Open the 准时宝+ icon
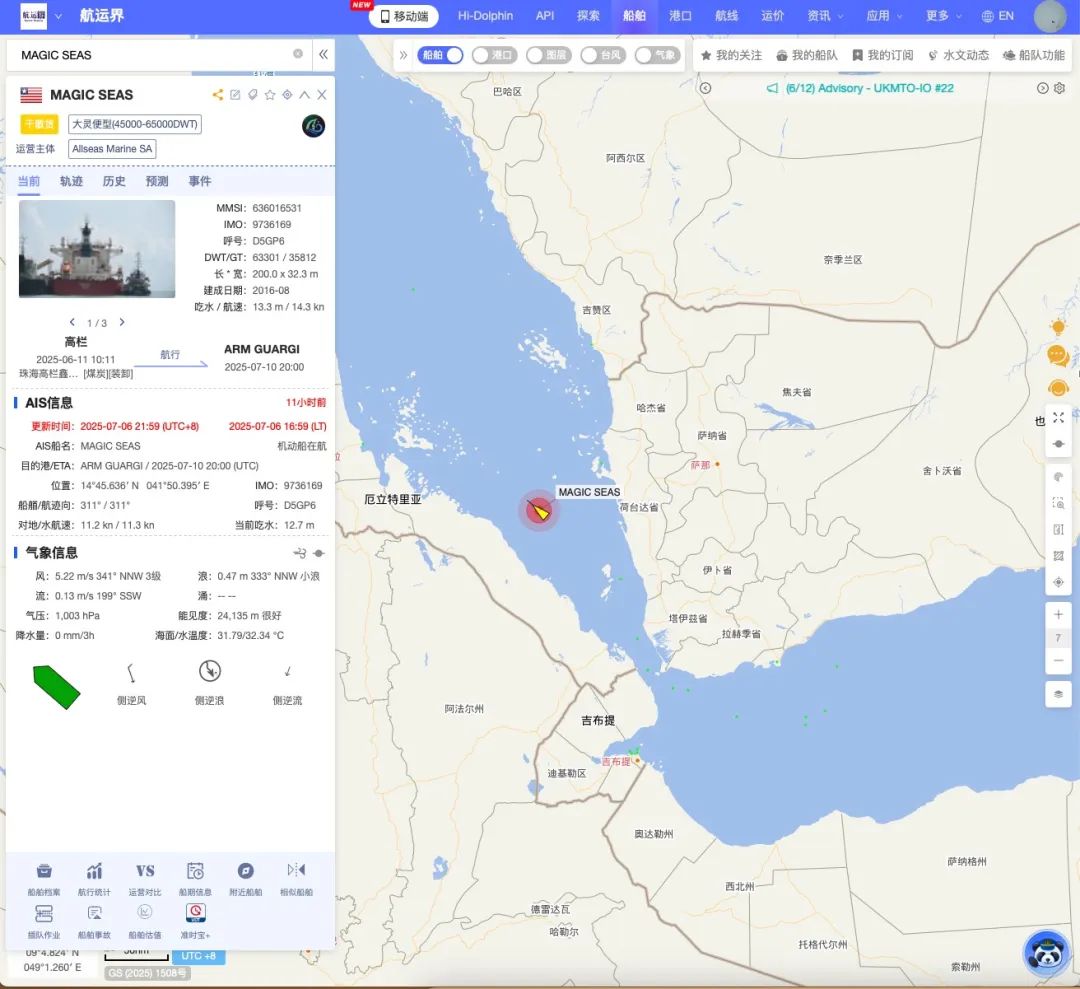 click(196, 913)
